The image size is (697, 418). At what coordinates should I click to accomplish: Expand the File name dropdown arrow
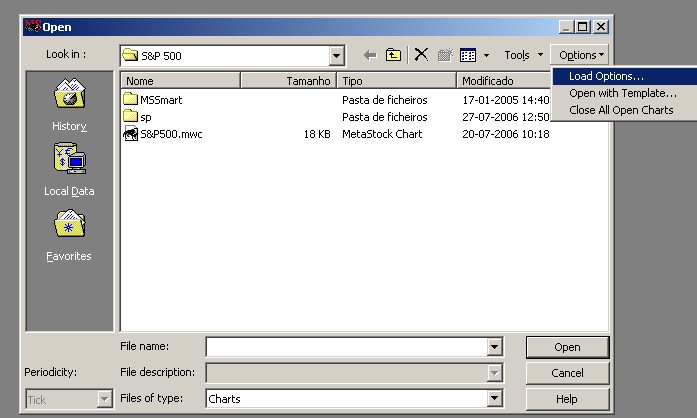pyautogui.click(x=494, y=347)
